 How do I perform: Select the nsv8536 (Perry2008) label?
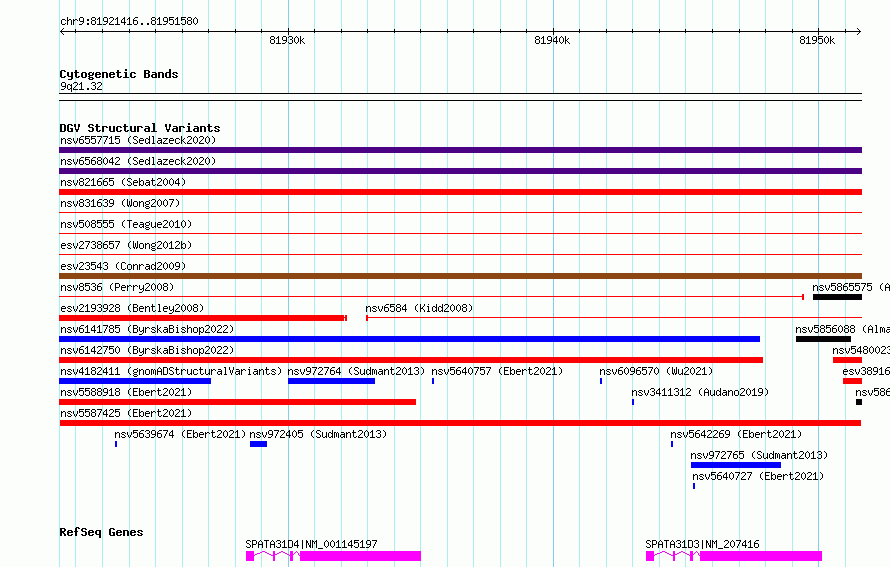(x=117, y=287)
